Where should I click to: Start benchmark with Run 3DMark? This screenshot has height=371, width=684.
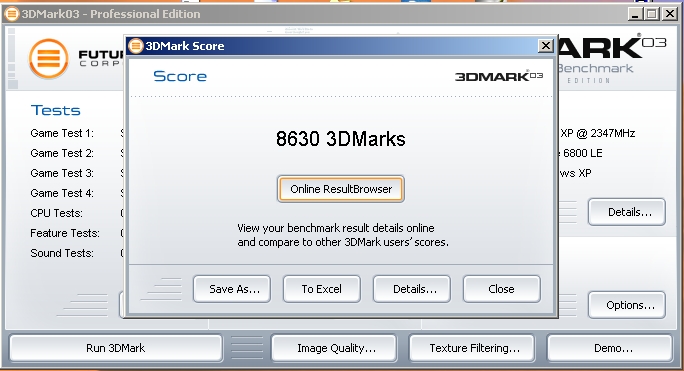116,348
